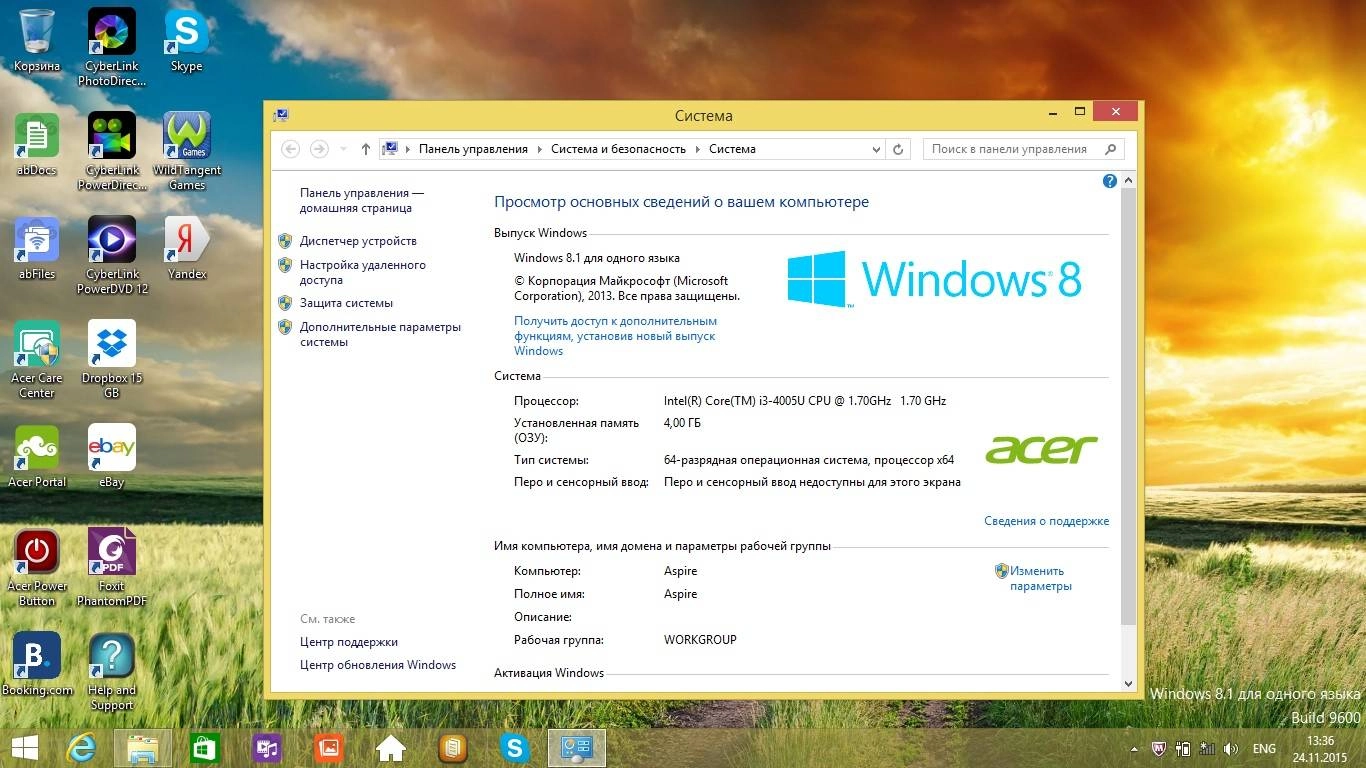Screen dimensions: 1366x768
Task: Open the orange photo app on the taskbar
Action: click(x=328, y=748)
